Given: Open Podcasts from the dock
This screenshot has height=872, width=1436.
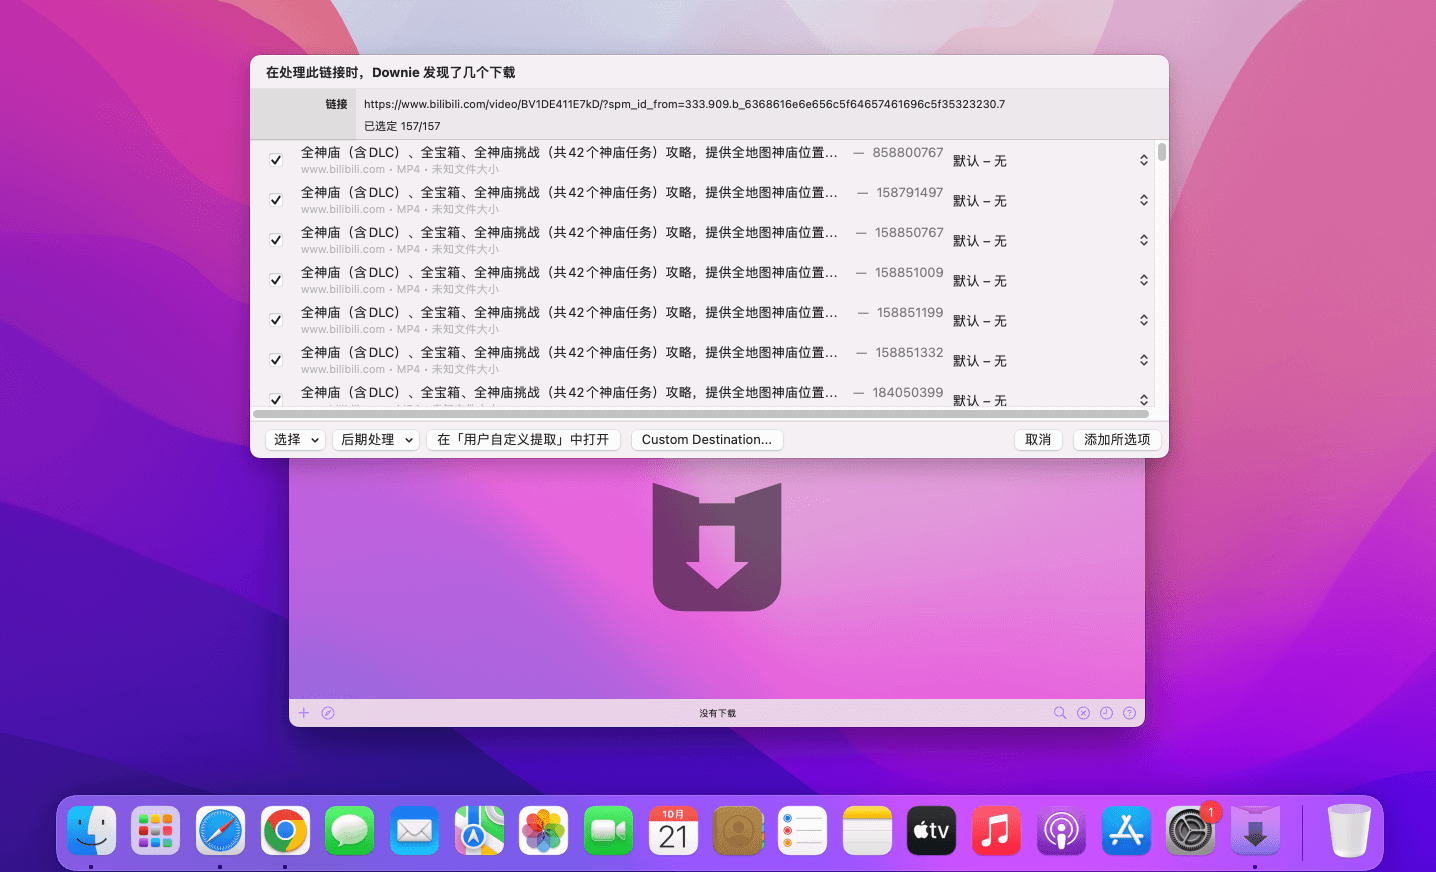Looking at the screenshot, I should coord(1061,831).
